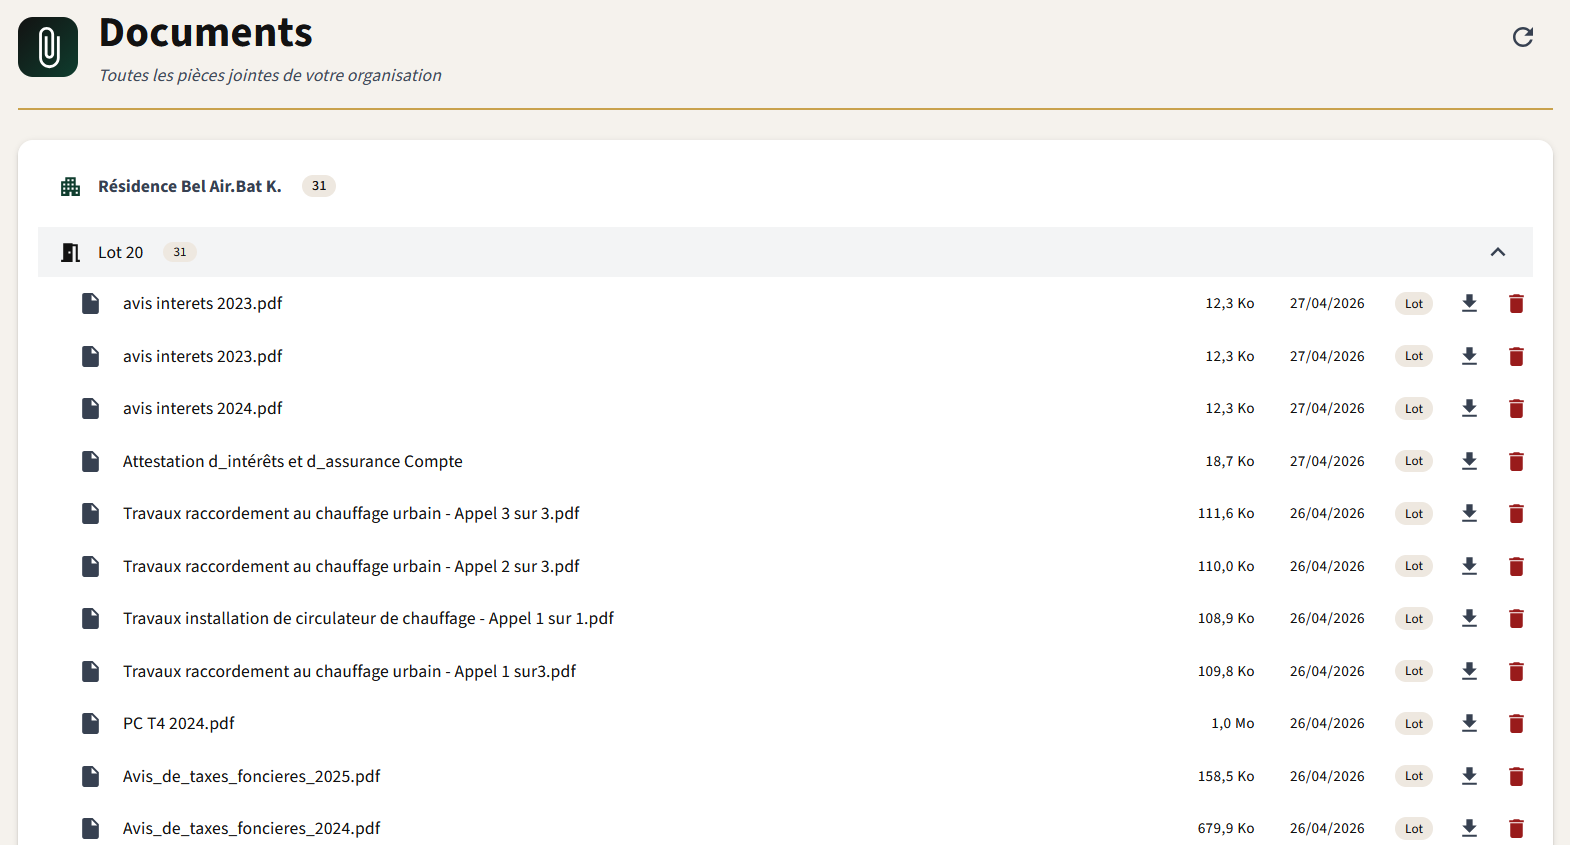Download circulateur de chauffage Appel 1 sur 1.pdf

pyautogui.click(x=1469, y=618)
